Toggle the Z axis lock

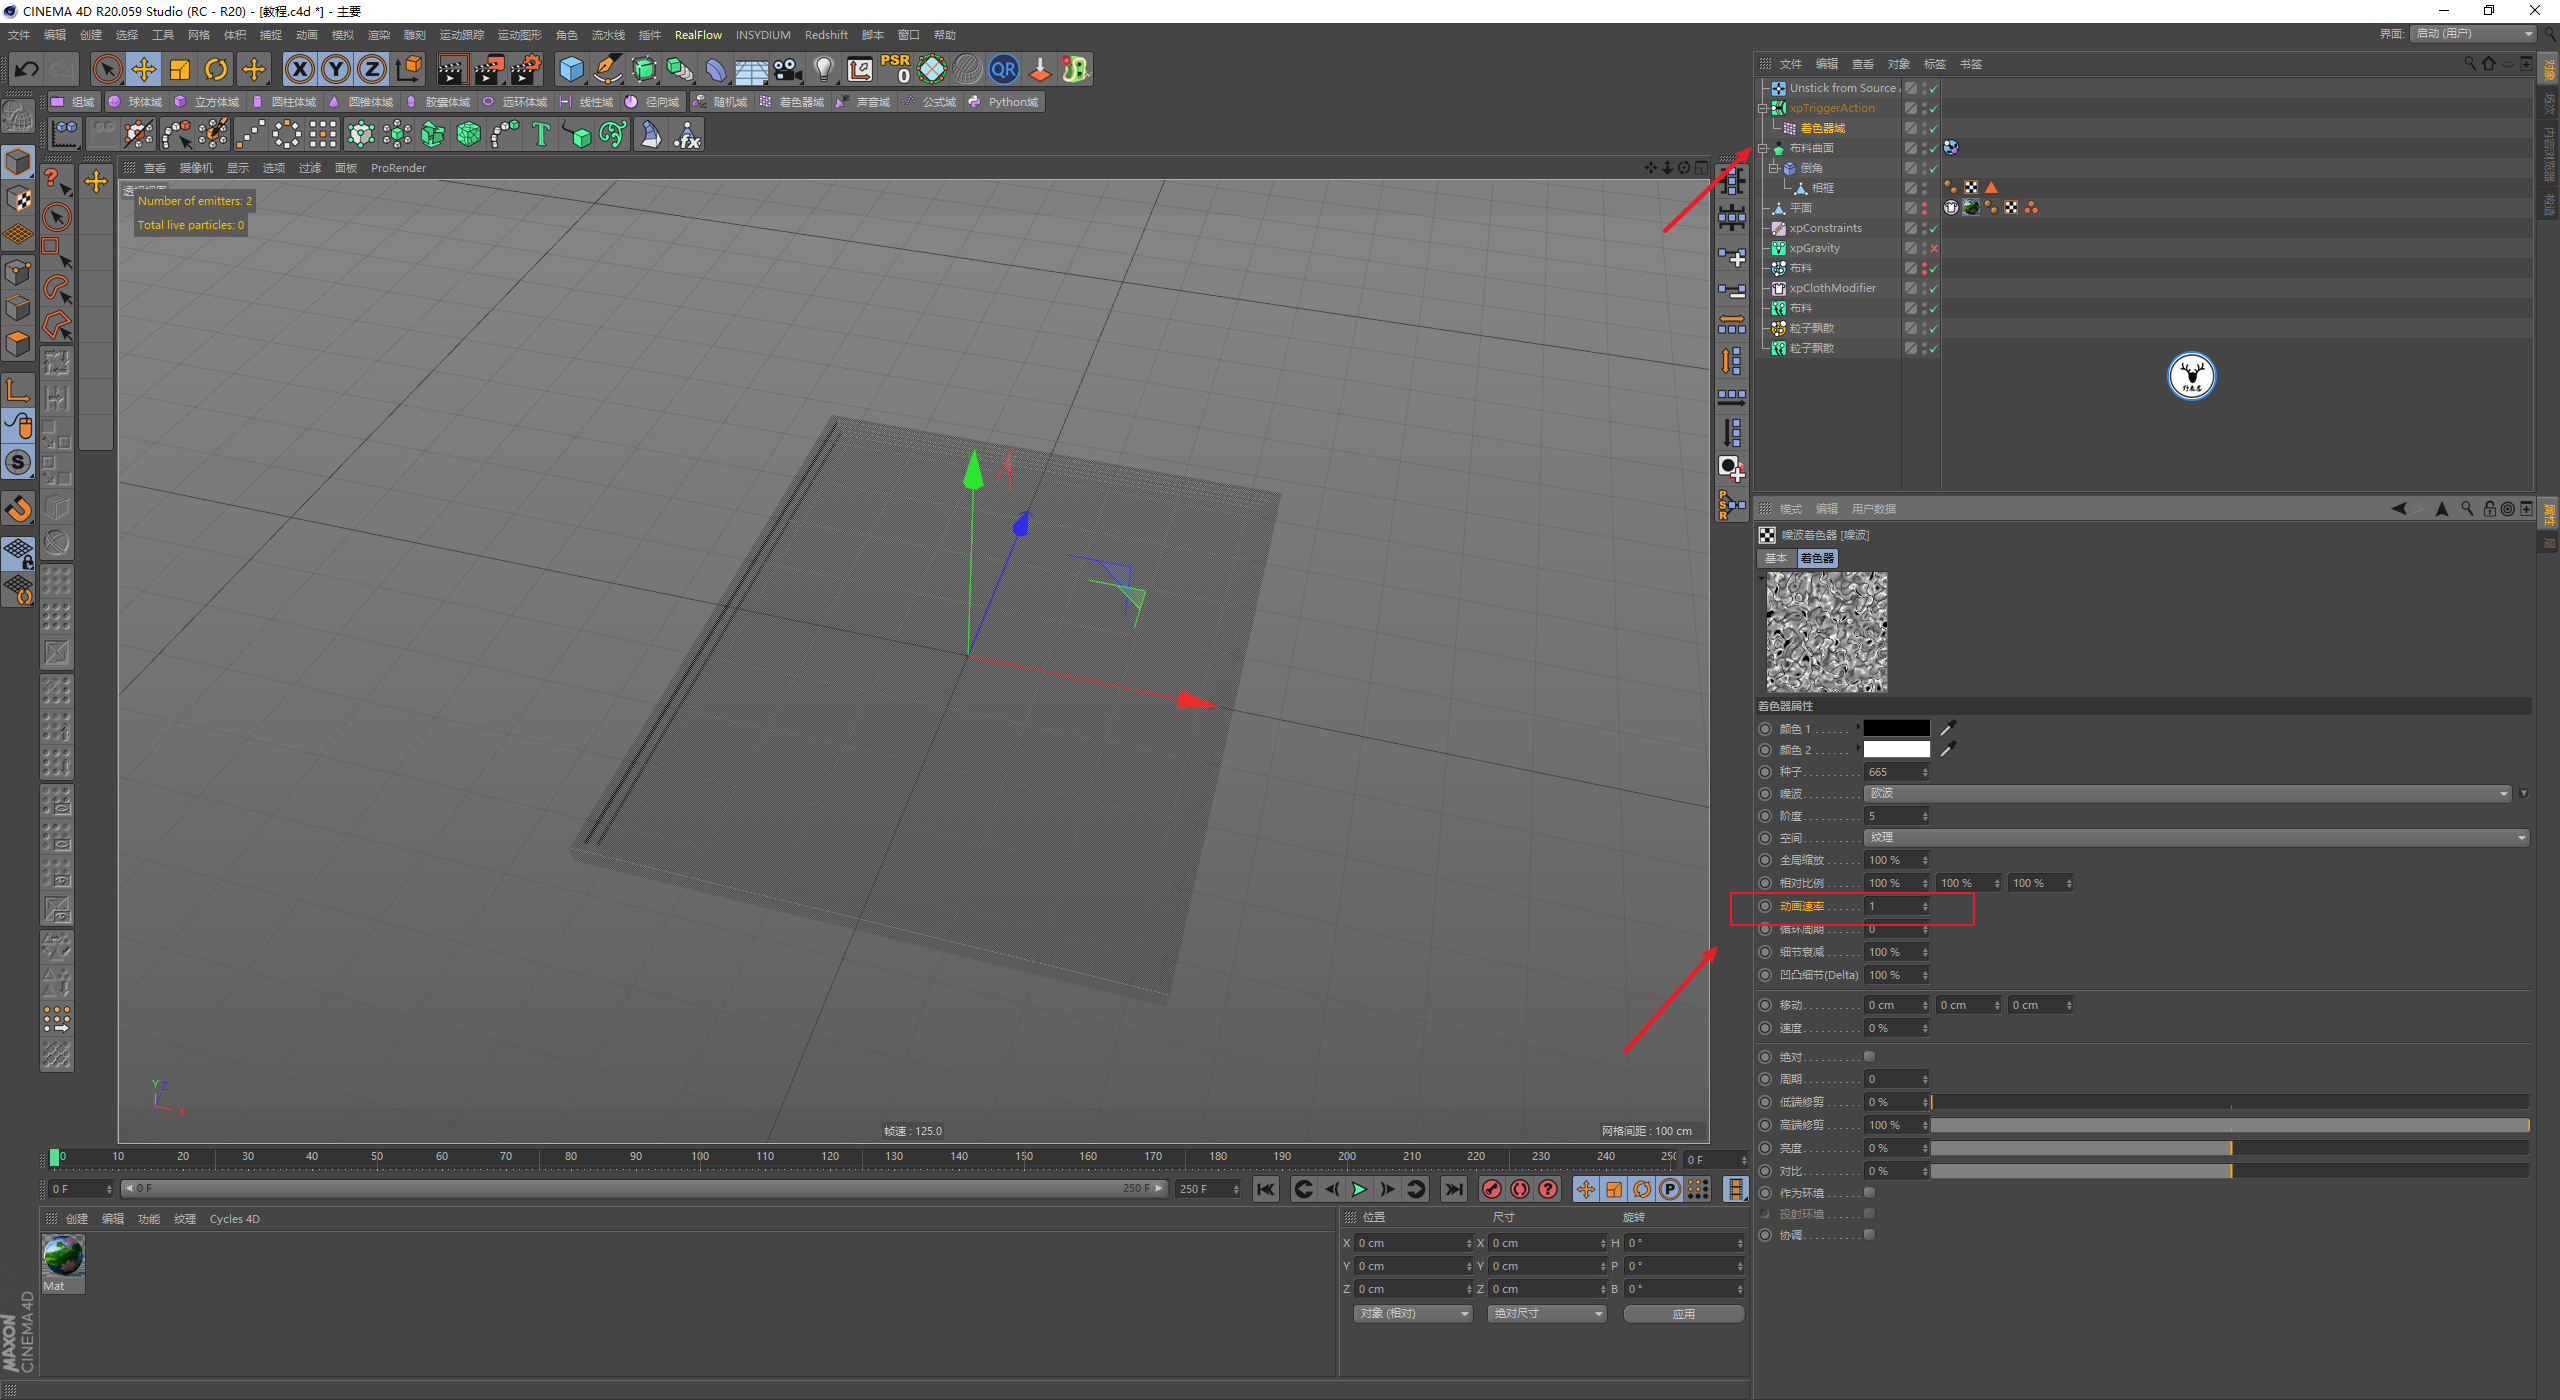tap(372, 69)
